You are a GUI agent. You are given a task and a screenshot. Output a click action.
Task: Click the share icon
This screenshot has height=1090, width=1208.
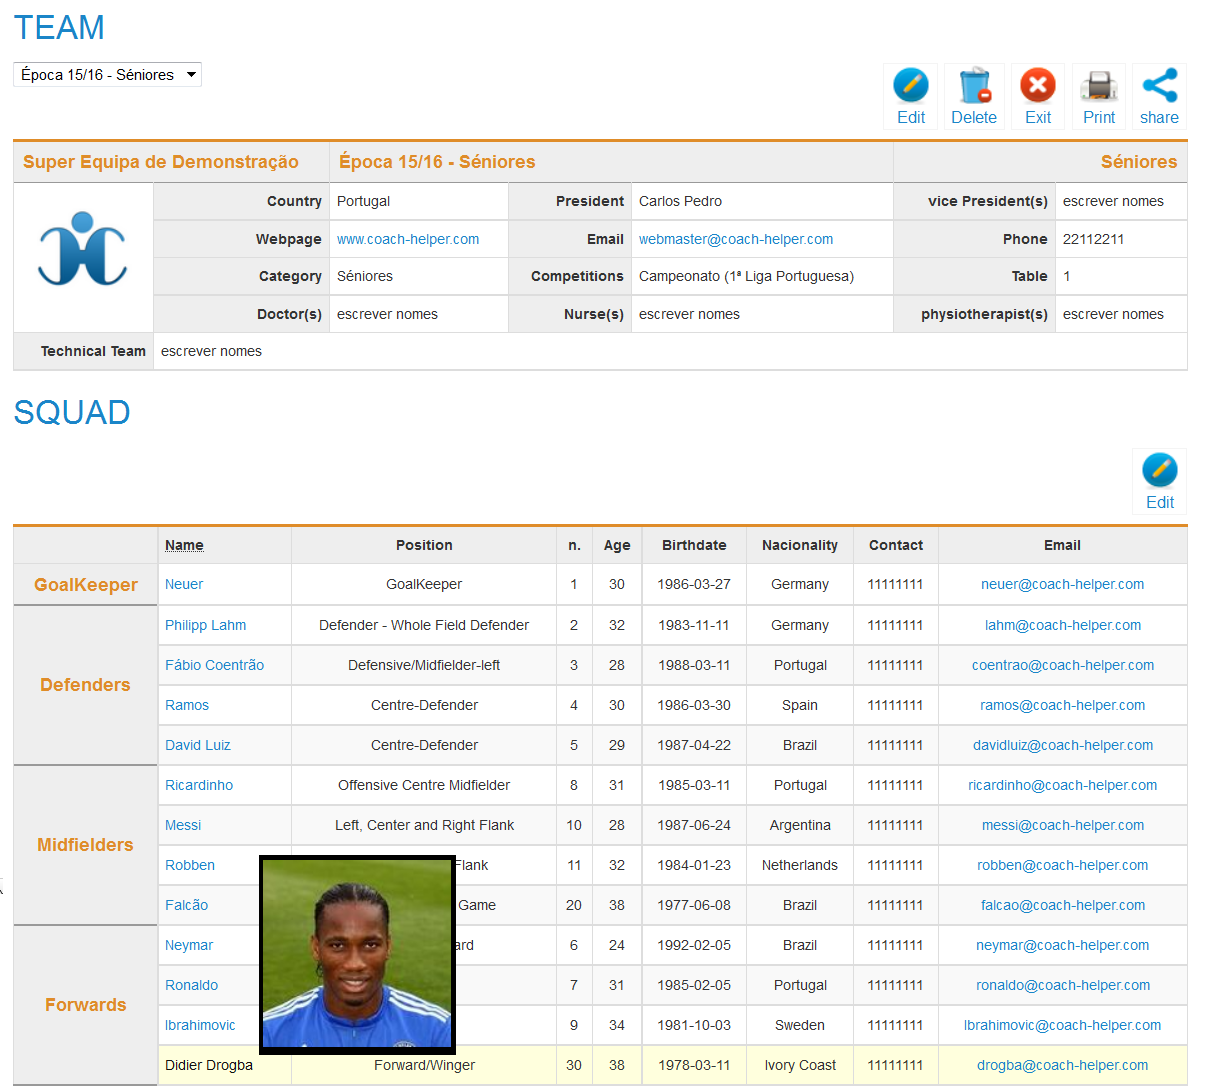coord(1159,86)
